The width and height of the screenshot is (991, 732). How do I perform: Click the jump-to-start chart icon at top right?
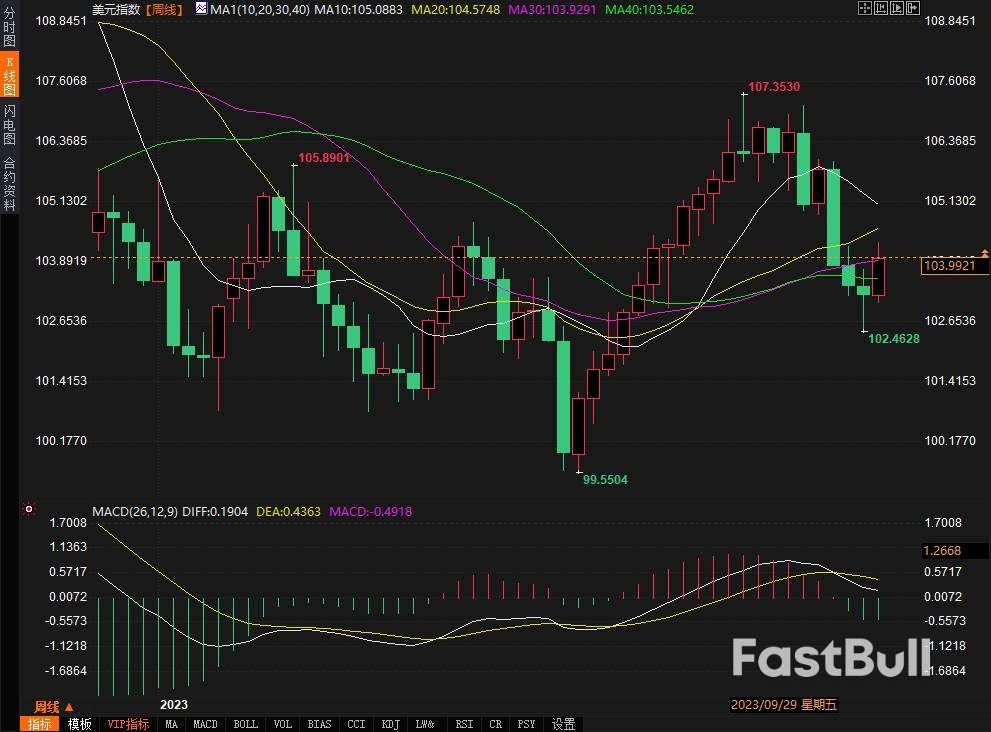click(881, 8)
